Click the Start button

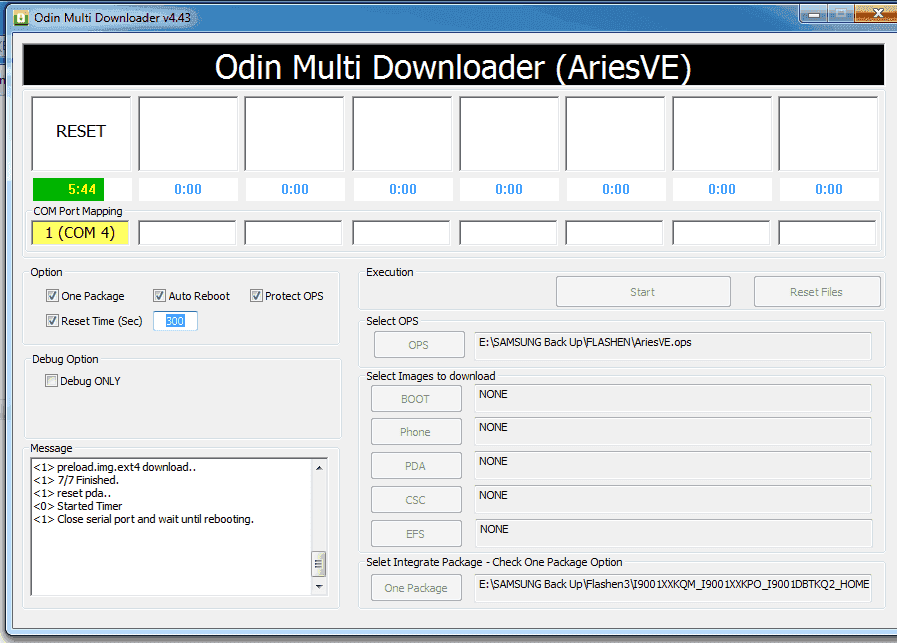pyautogui.click(x=643, y=292)
